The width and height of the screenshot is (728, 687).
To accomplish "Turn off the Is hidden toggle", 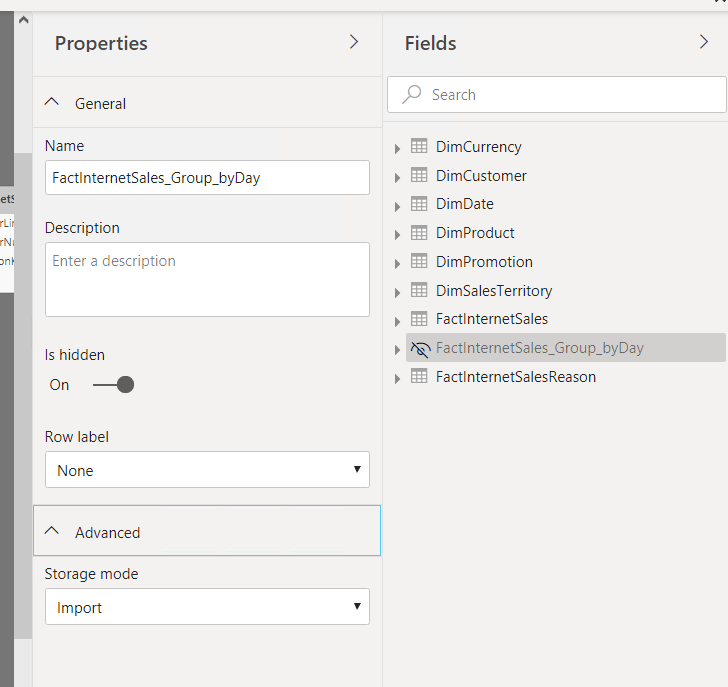I will pyautogui.click(x=113, y=385).
